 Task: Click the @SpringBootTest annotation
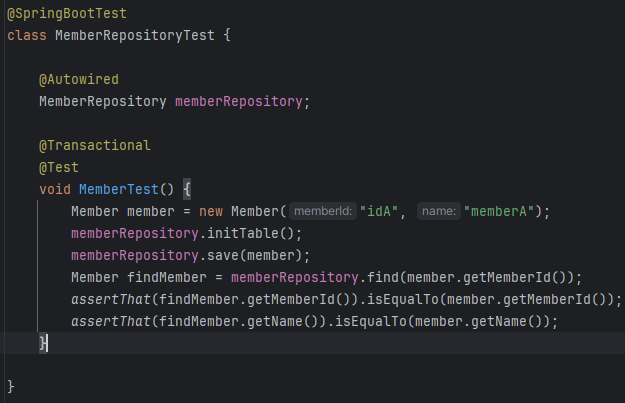click(67, 14)
